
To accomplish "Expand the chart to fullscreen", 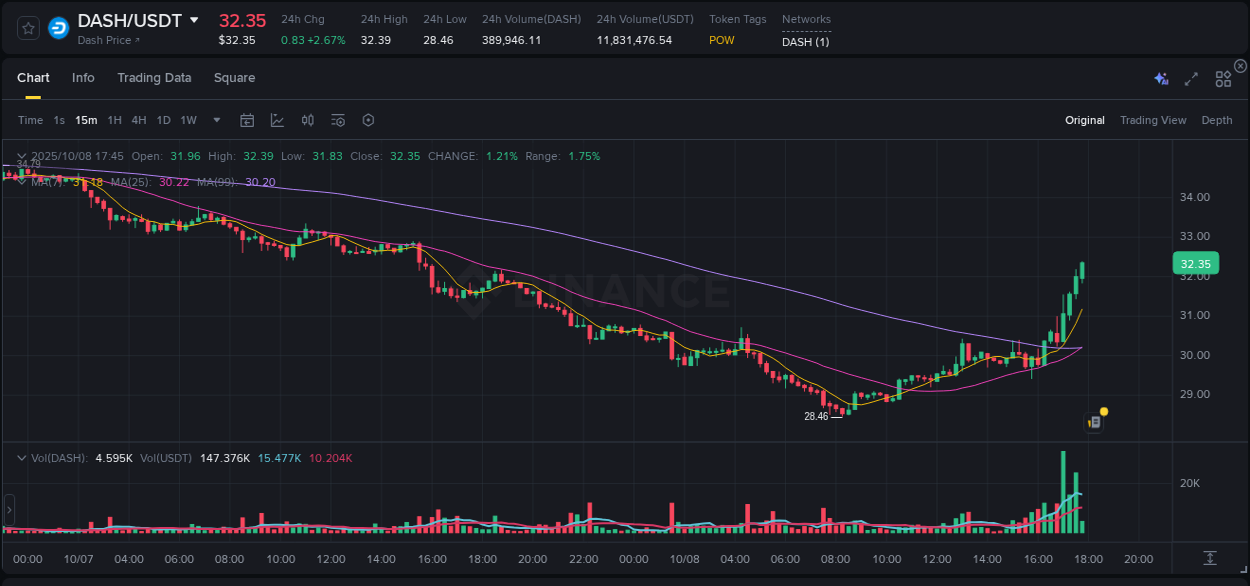I will coord(1191,78).
